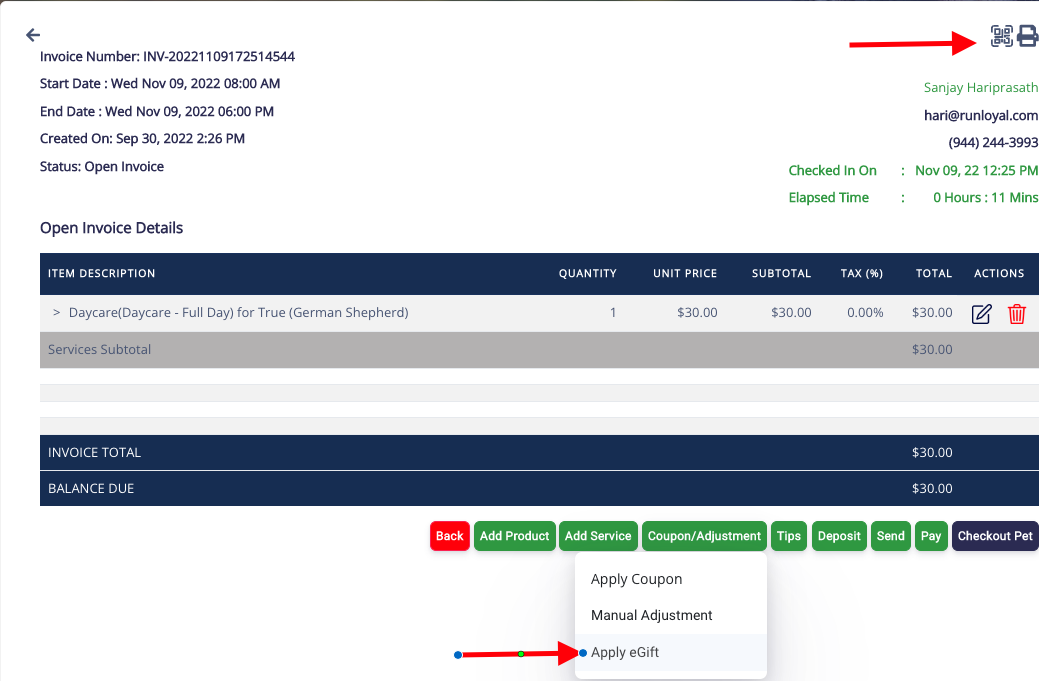Screen dimensions: 1039x681
Task: Click the Start Date line
Action: pos(160,83)
